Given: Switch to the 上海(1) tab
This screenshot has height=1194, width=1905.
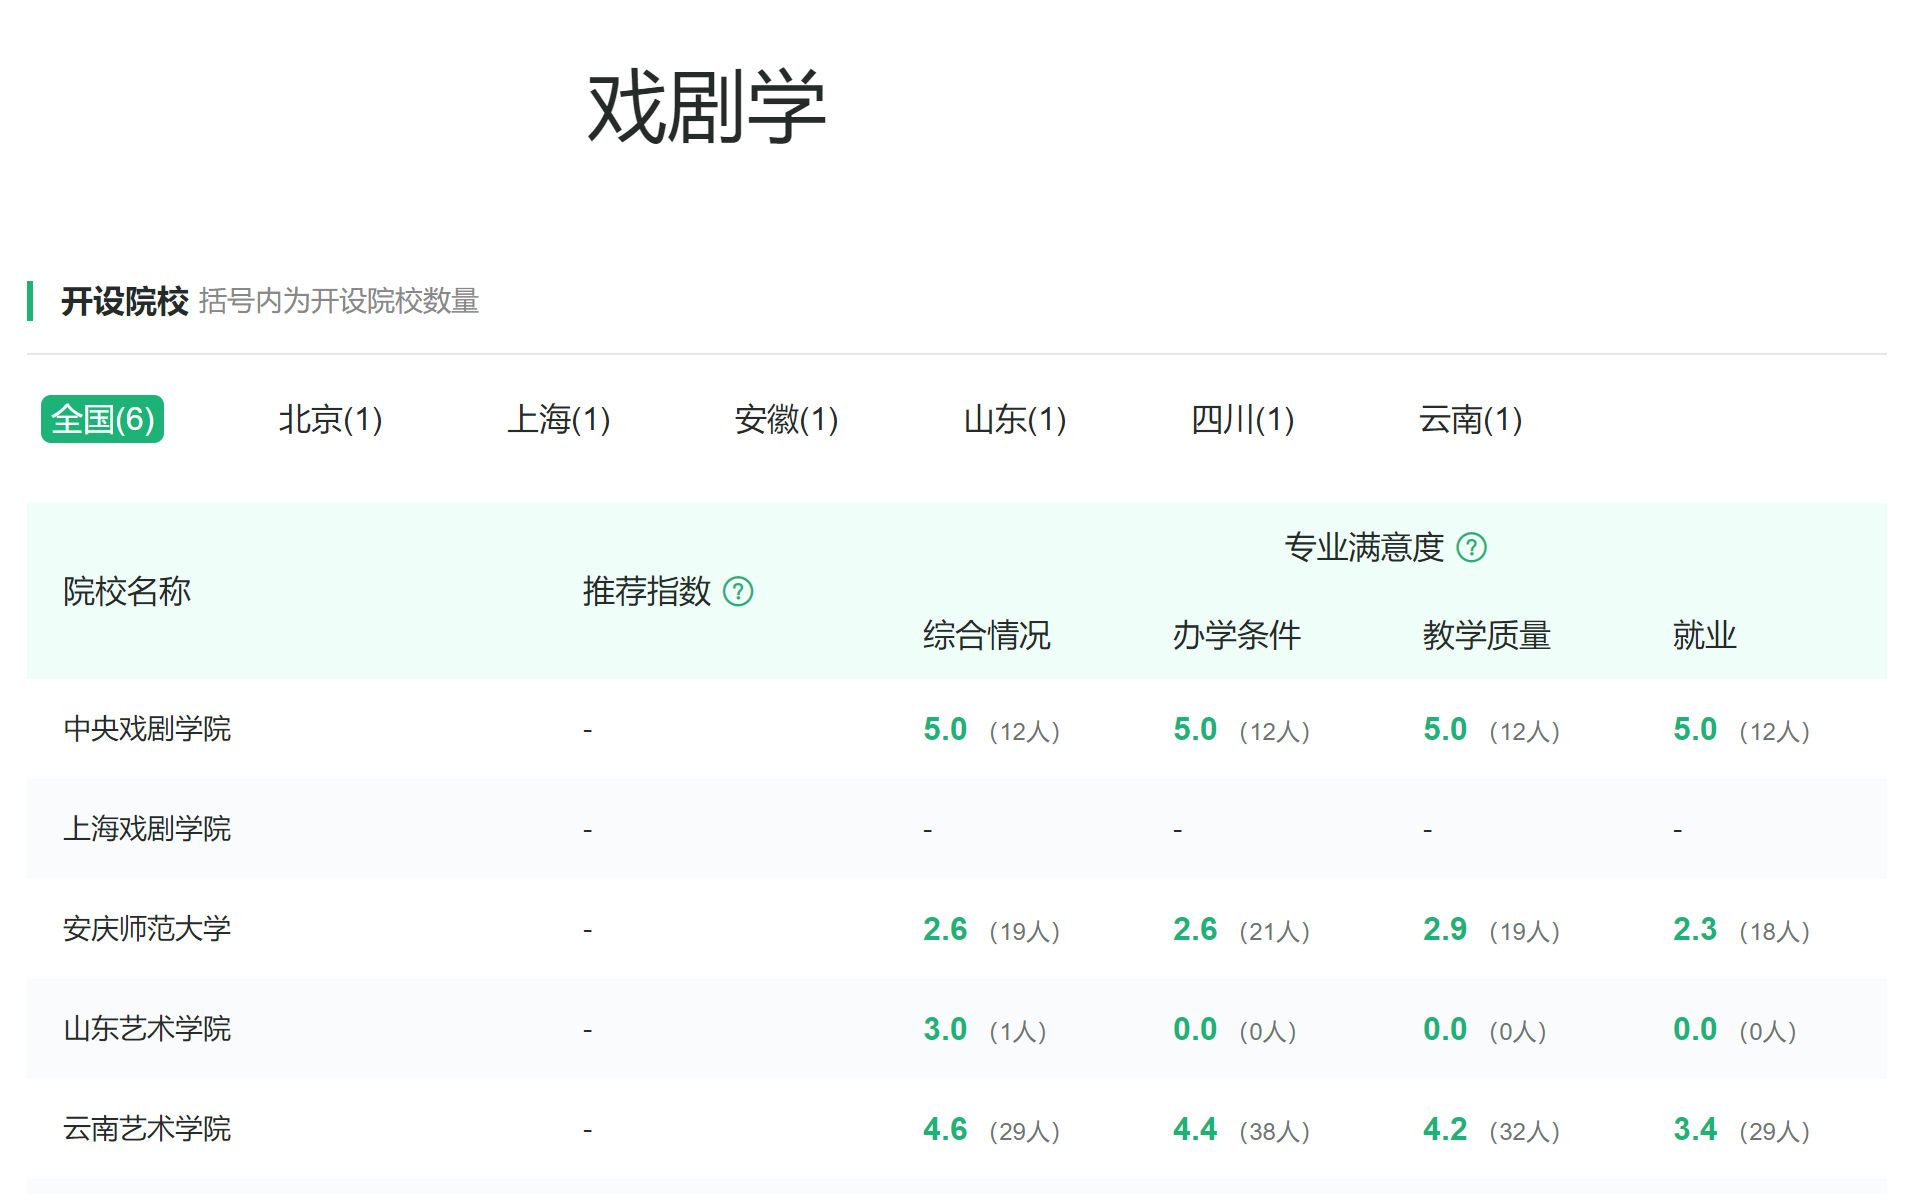Looking at the screenshot, I should [x=558, y=419].
